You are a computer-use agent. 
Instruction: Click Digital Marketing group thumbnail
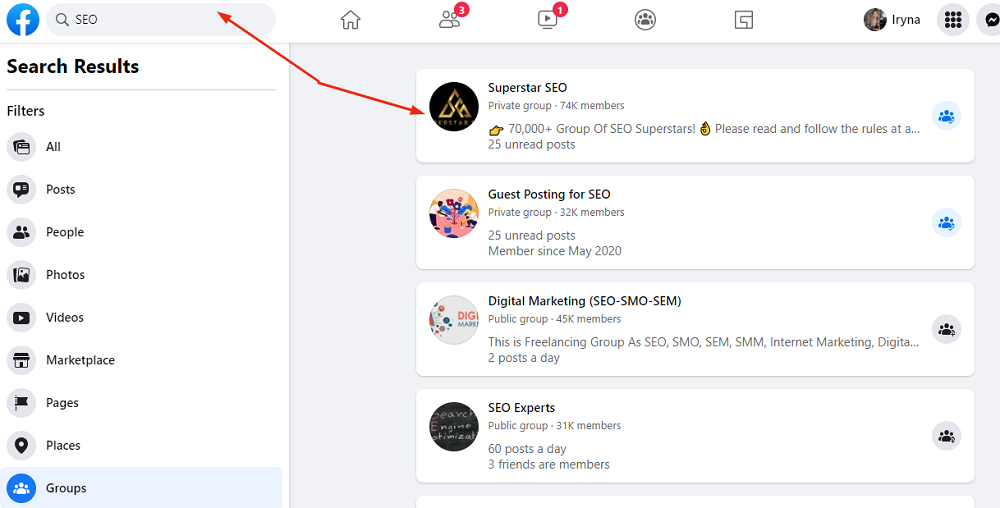coord(453,320)
